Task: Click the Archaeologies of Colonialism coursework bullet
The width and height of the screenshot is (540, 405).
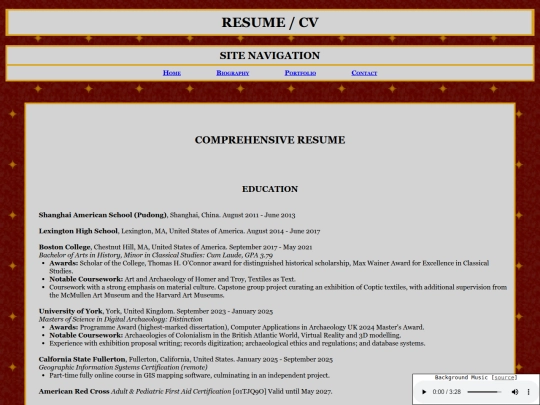Action: pyautogui.click(x=225, y=335)
